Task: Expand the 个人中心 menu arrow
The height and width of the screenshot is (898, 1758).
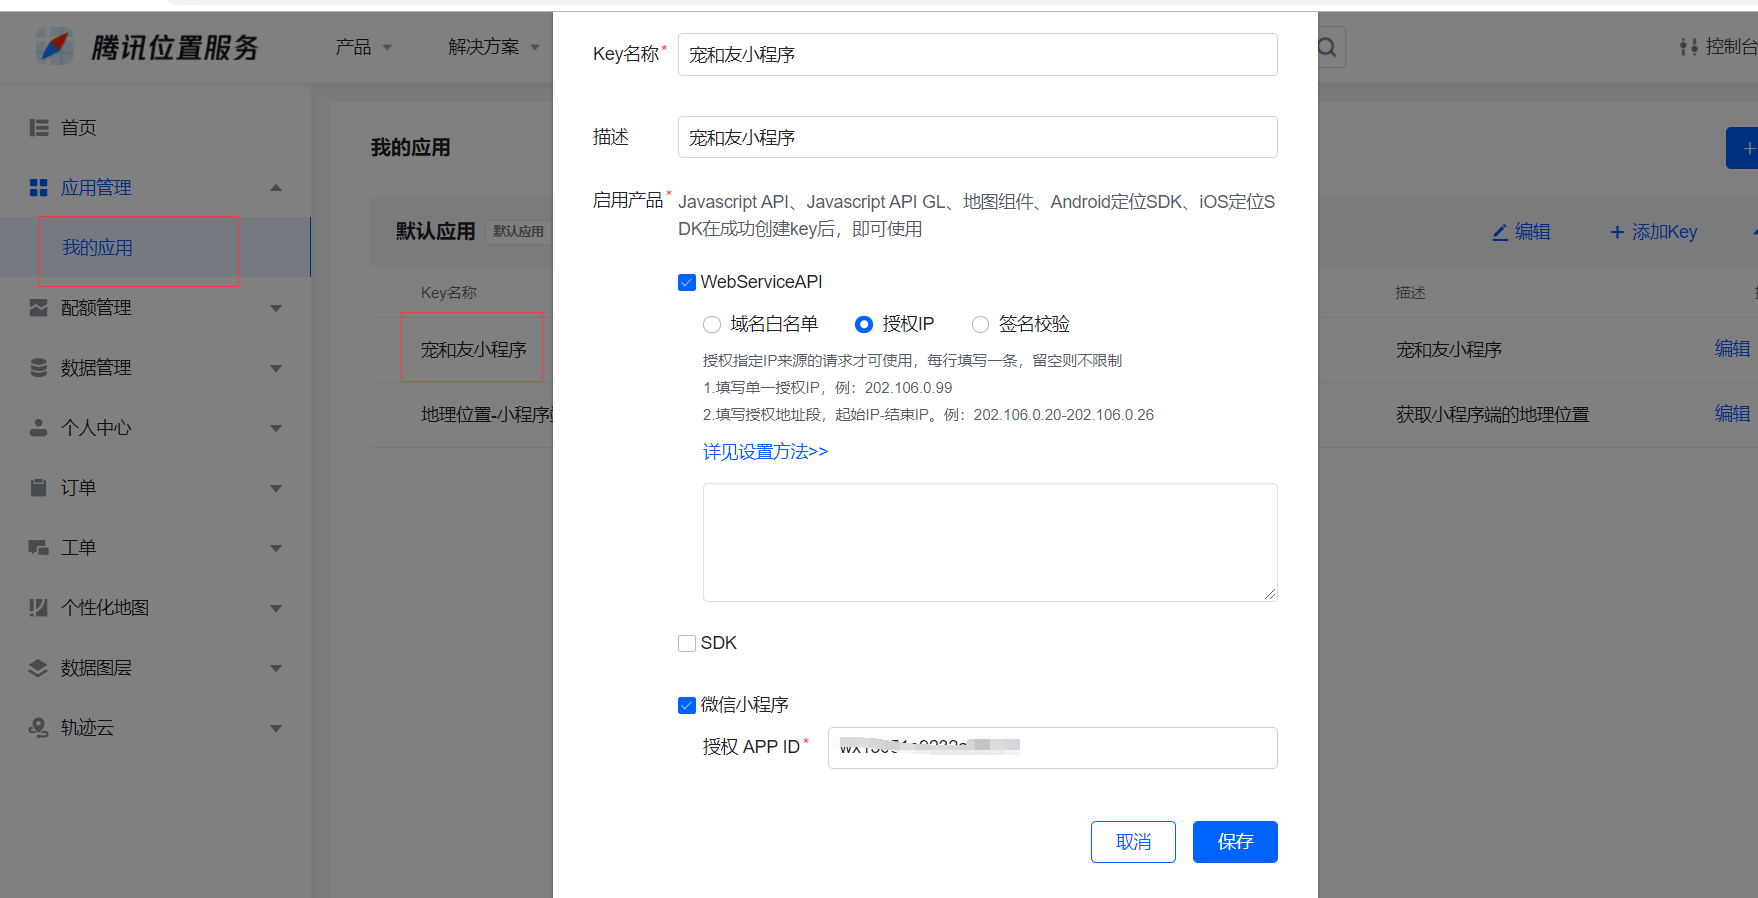Action: pos(277,428)
